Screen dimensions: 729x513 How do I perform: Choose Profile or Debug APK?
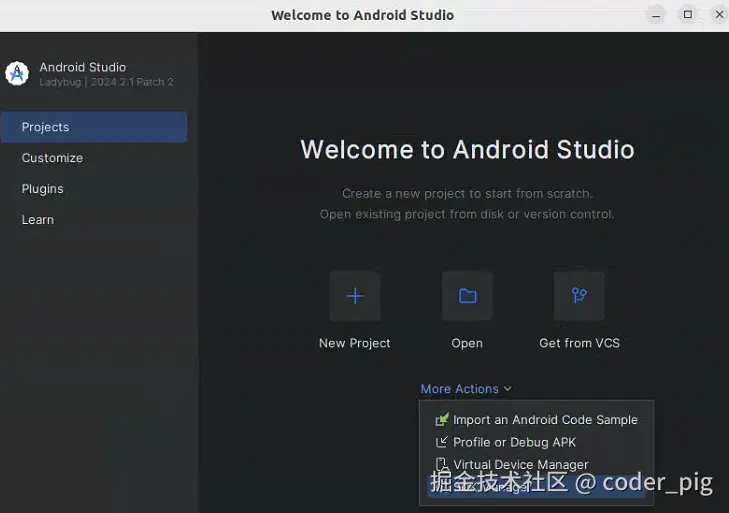click(537, 442)
